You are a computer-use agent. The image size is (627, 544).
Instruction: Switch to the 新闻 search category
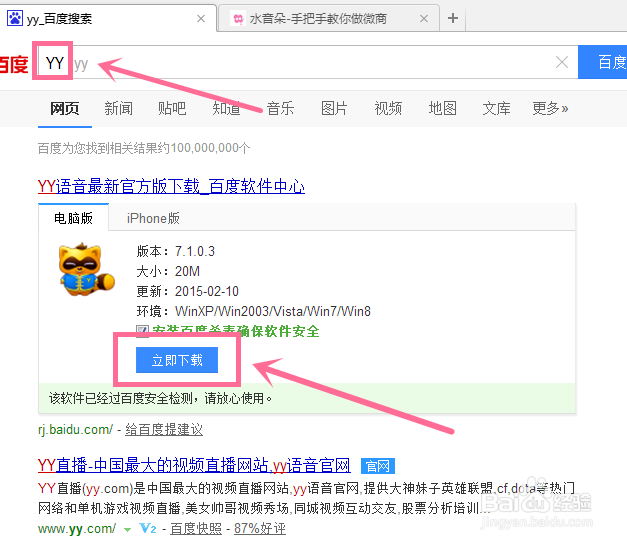pos(118,108)
